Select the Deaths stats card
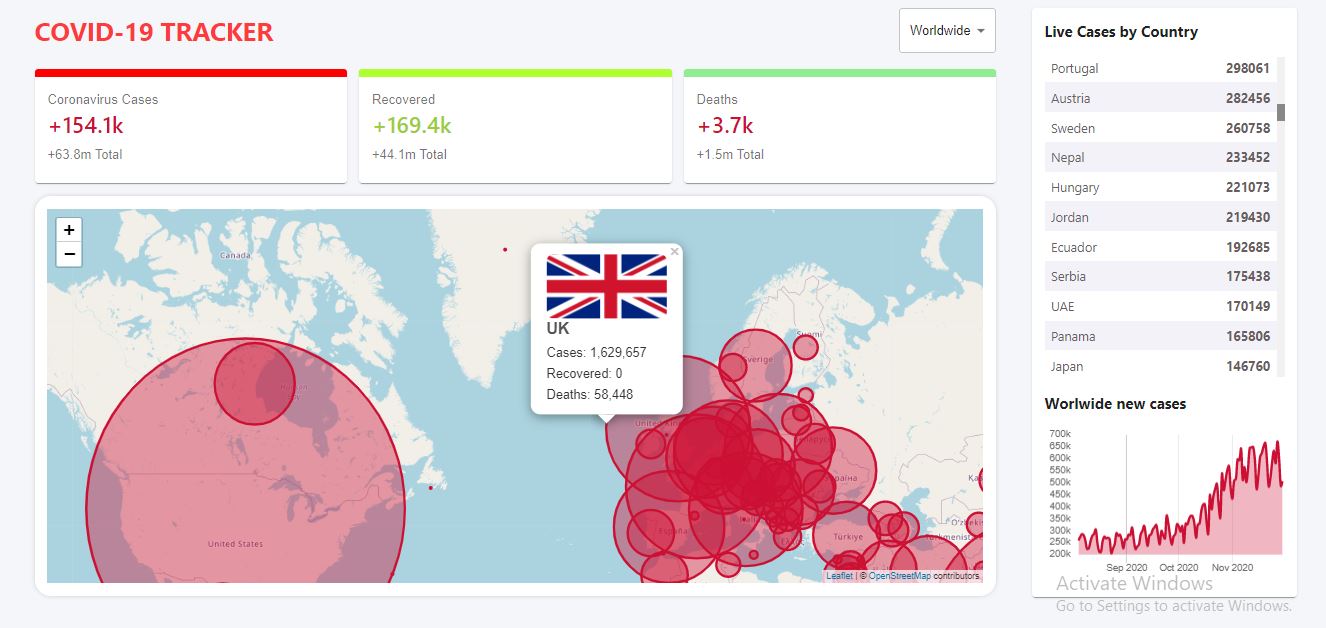Image resolution: width=1326 pixels, height=628 pixels. pos(840,126)
